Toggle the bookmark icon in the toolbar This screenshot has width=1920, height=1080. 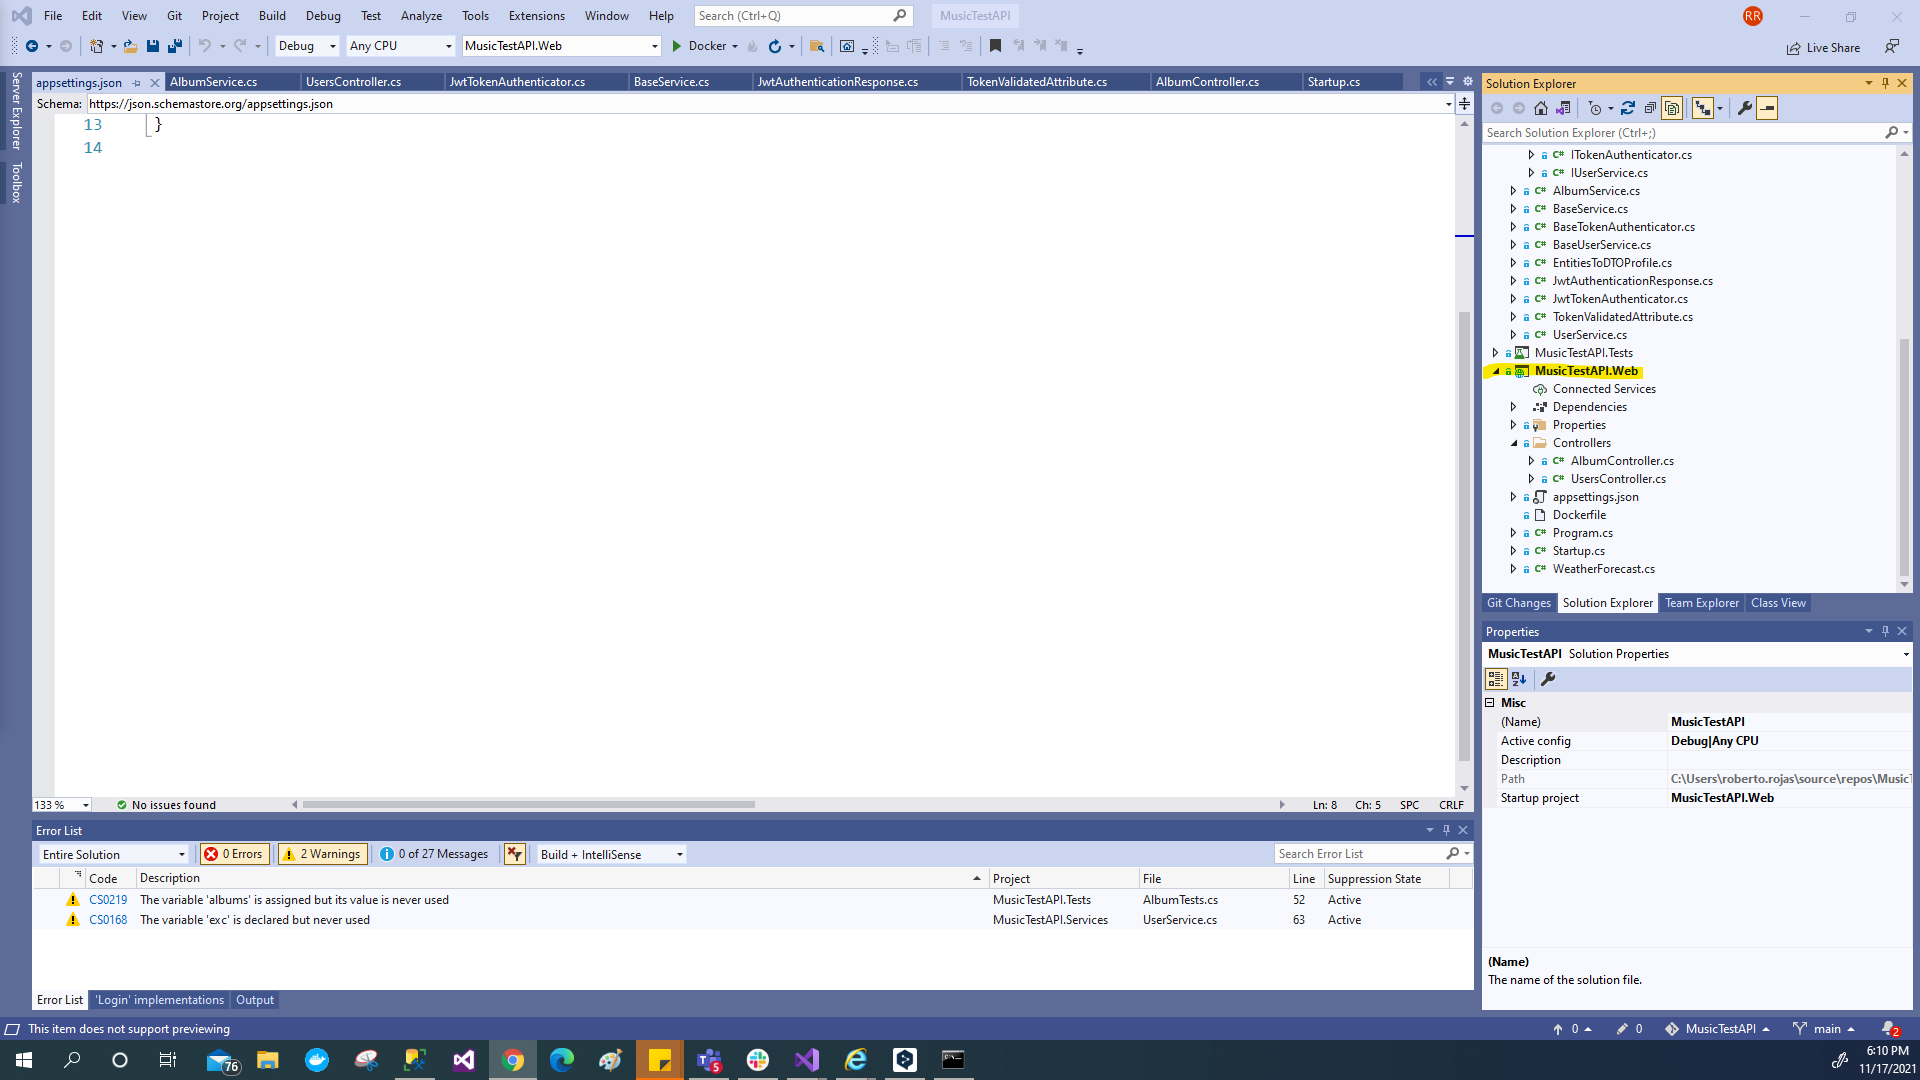995,46
